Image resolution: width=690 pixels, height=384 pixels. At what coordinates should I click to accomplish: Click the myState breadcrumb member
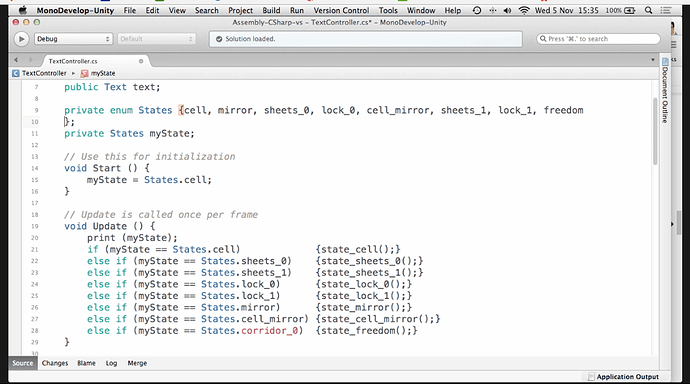coord(103,73)
